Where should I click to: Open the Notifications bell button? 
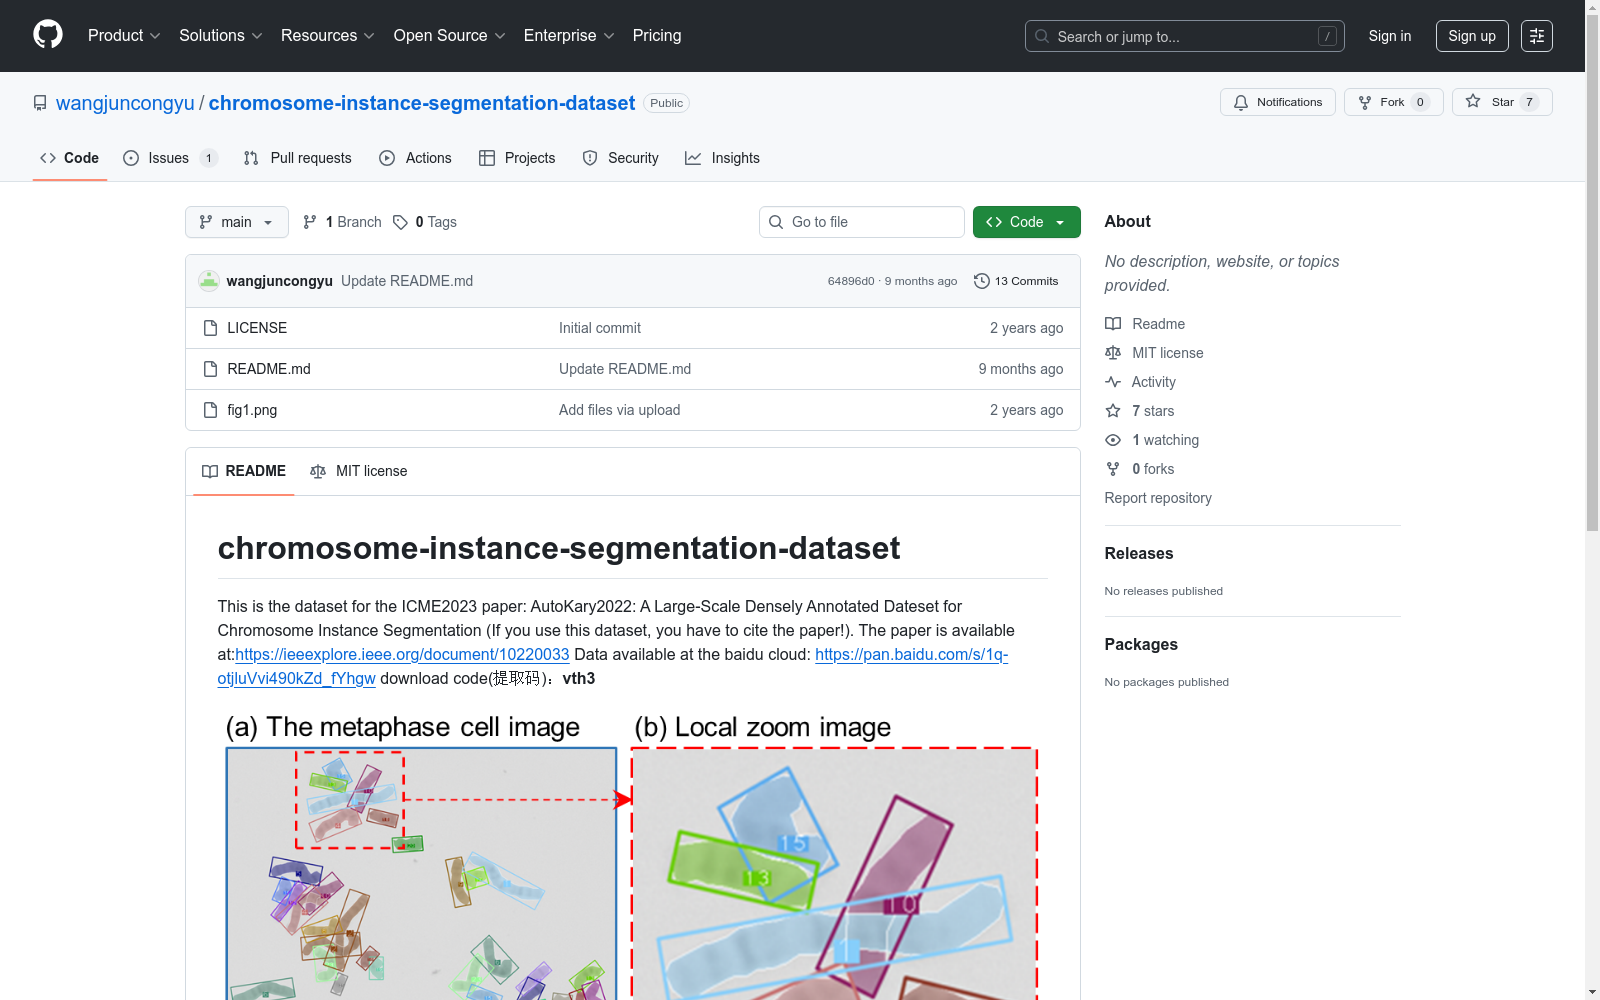point(1277,102)
